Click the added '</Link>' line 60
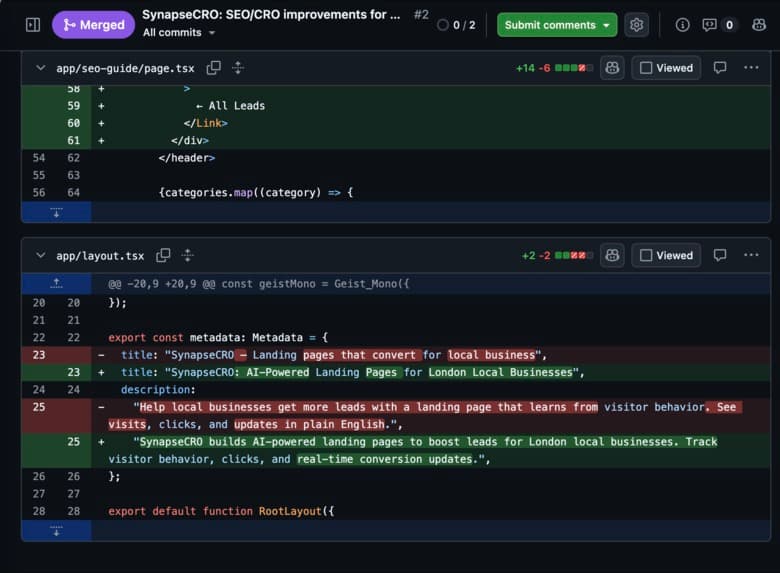The image size is (780, 573). [x=396, y=123]
